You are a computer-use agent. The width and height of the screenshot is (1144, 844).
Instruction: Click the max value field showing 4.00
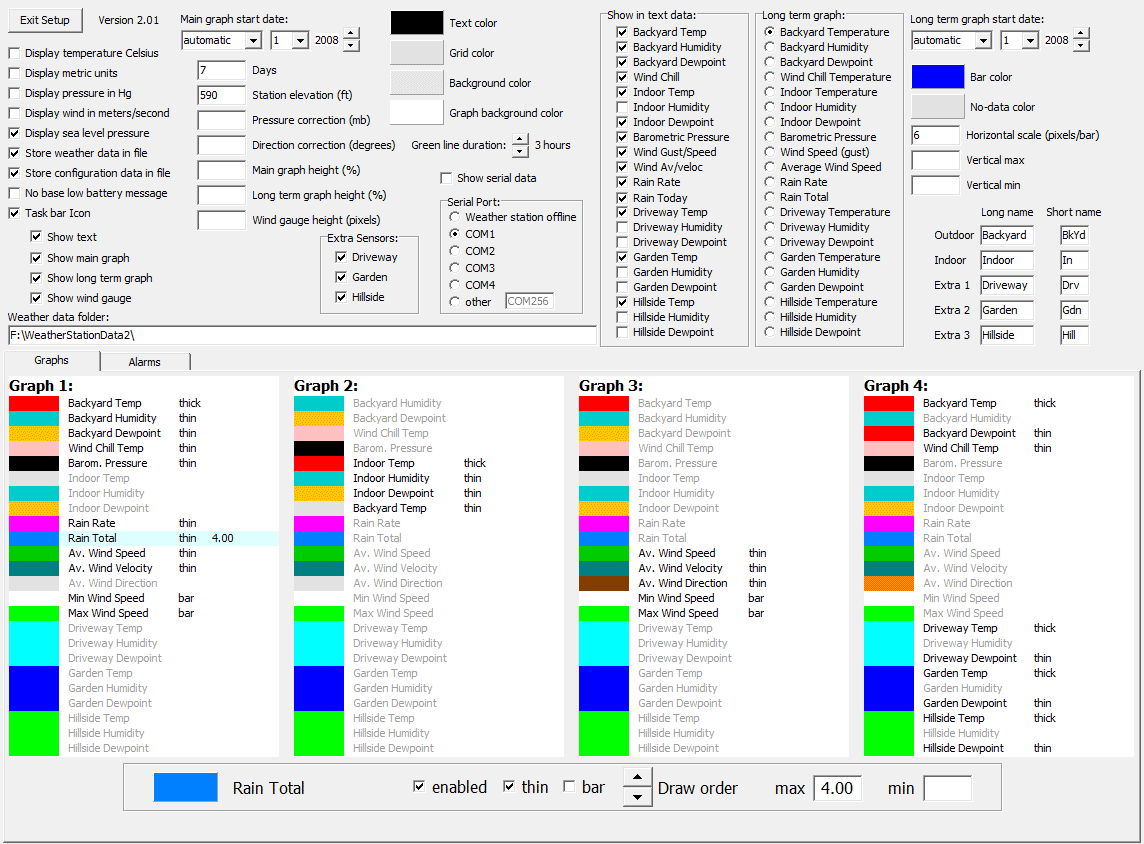(x=838, y=789)
